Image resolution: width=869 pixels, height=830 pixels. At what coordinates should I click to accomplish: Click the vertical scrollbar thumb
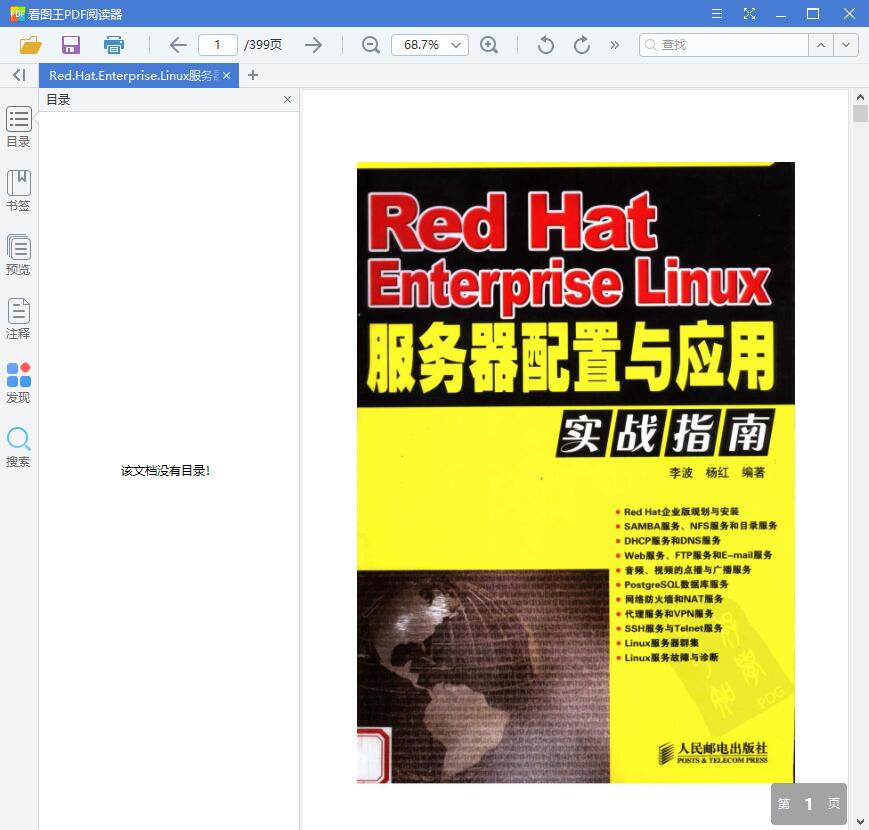pos(860,114)
